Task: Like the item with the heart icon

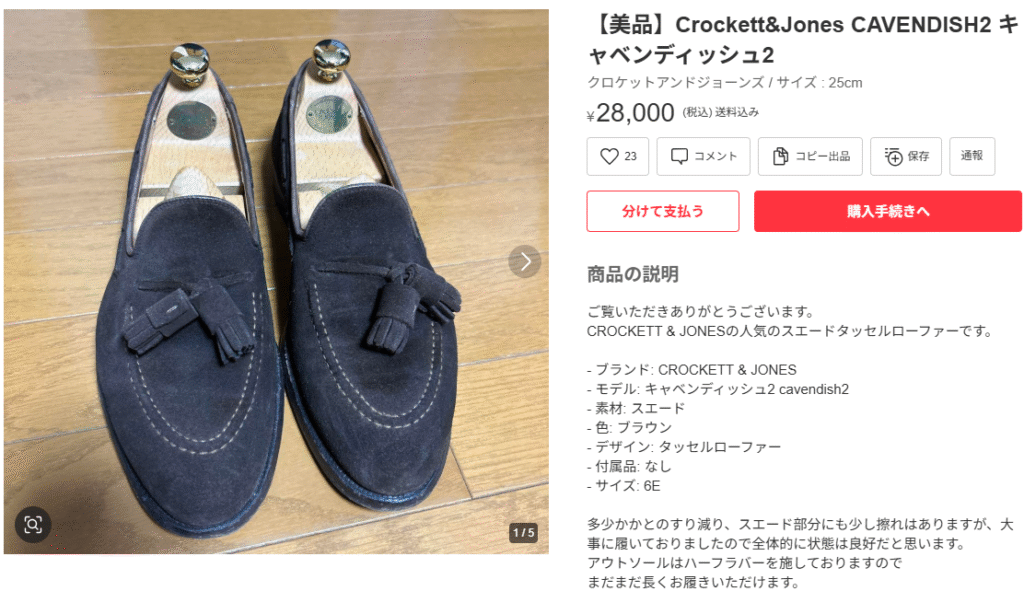Action: 609,156
